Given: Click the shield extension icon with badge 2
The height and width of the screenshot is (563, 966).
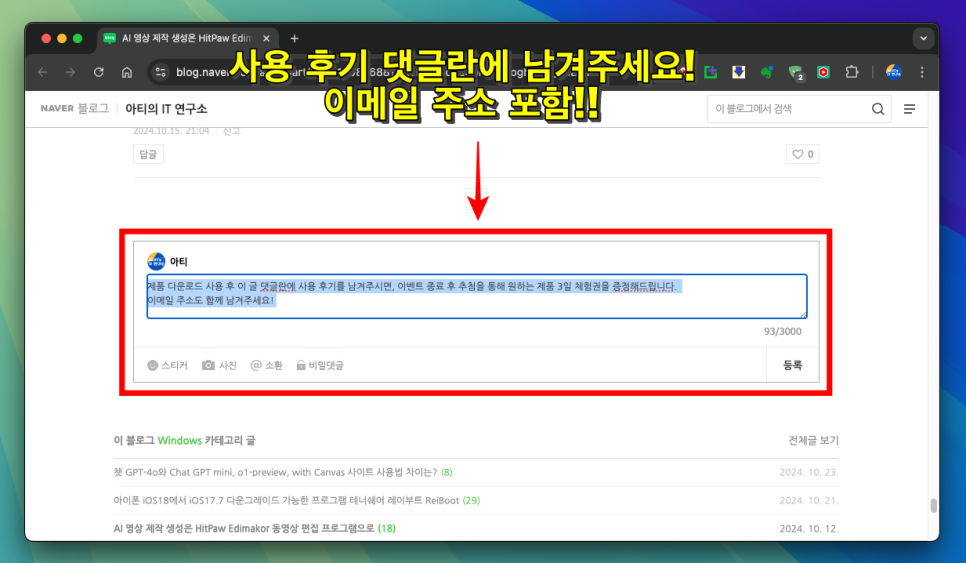Looking at the screenshot, I should tap(795, 73).
